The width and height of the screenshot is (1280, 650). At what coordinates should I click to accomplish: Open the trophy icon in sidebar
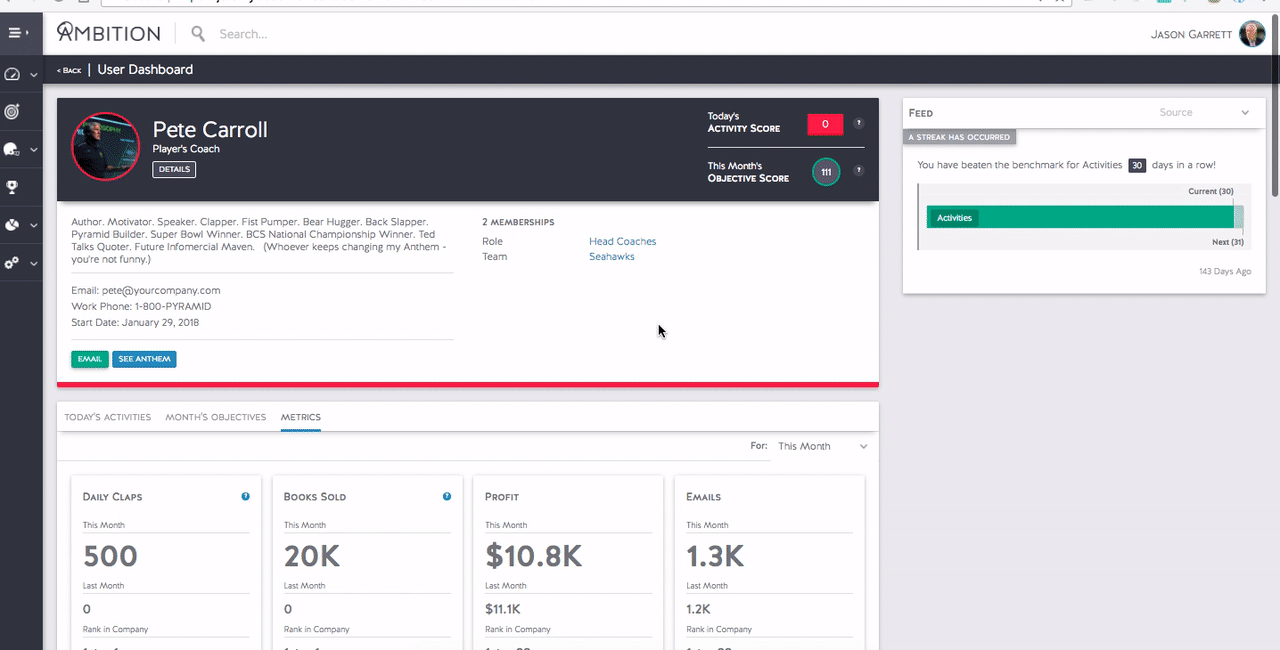12,187
